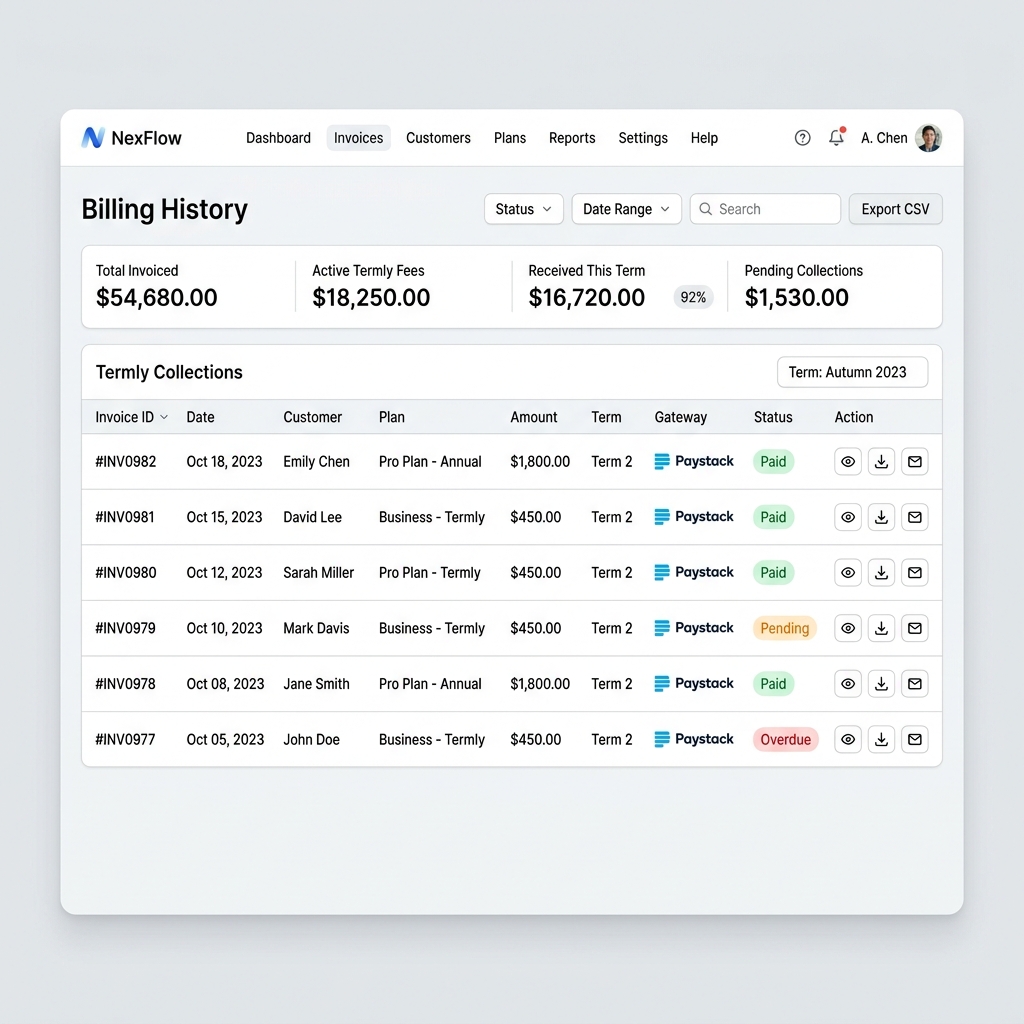Download invoice #INV0981
Viewport: 1024px width, 1024px height.
(x=881, y=517)
